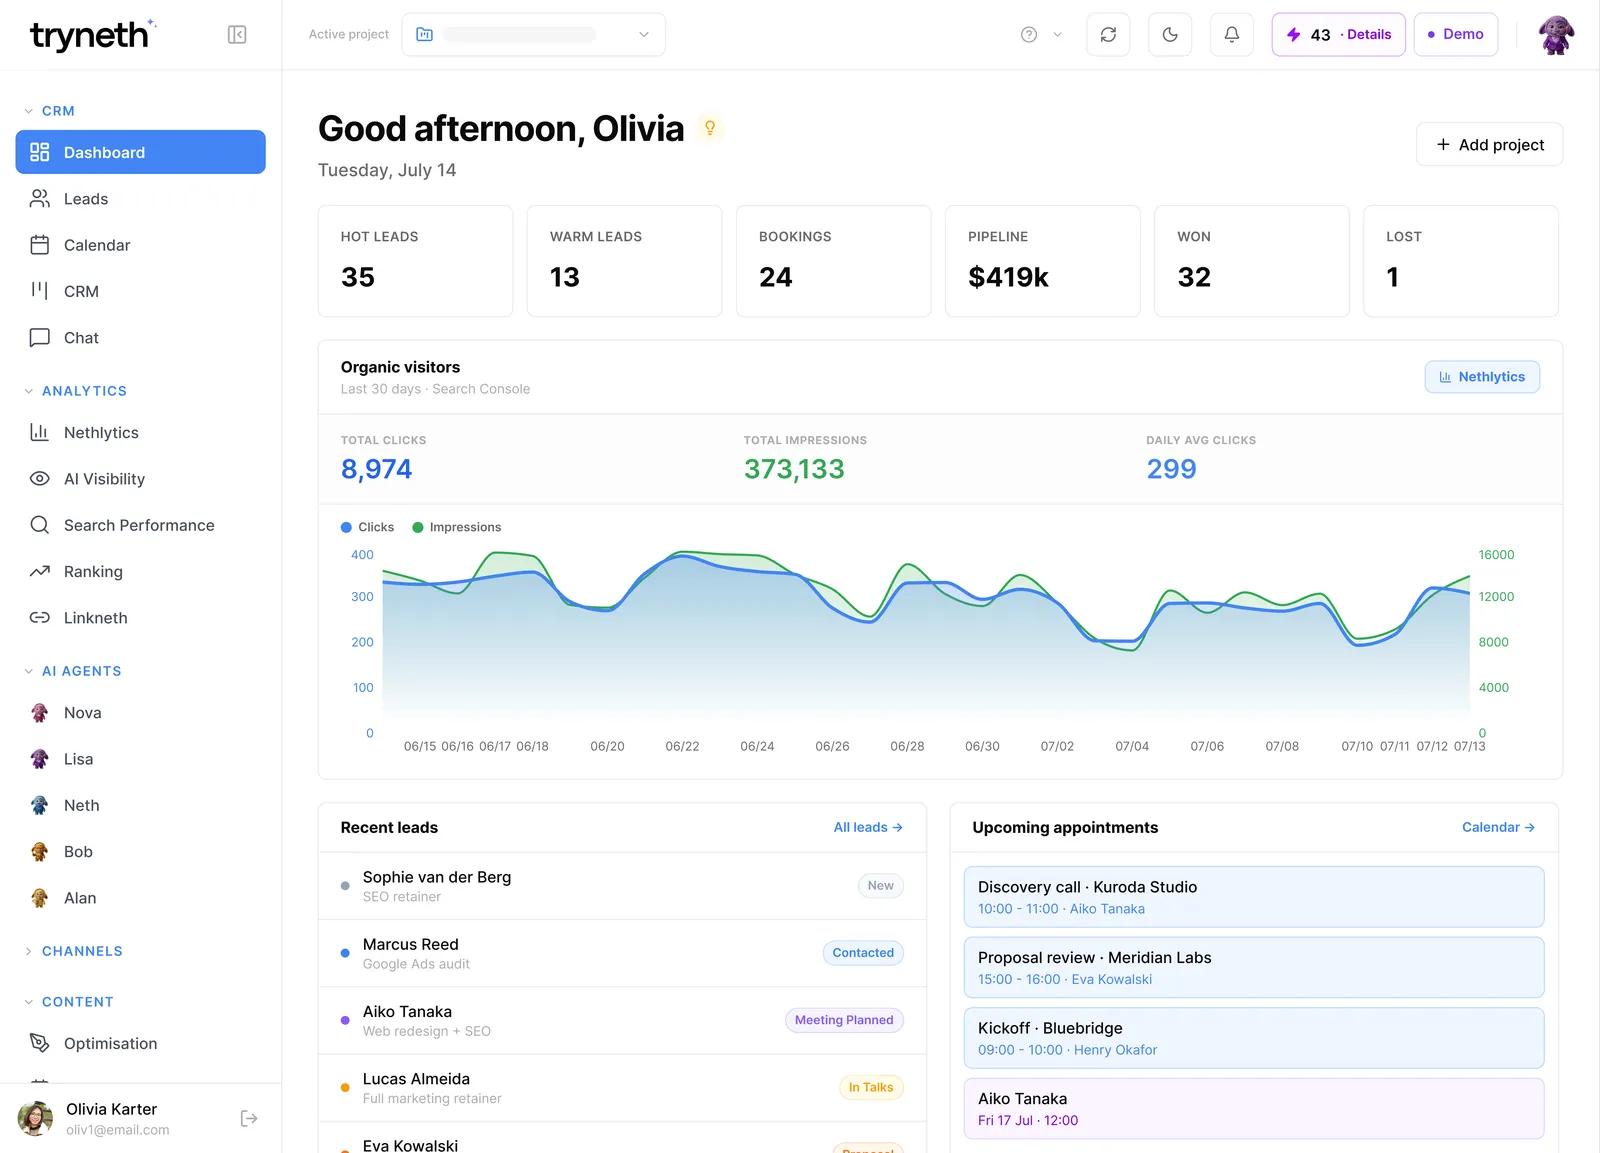Open Sophie van der Berg lead
This screenshot has height=1153, width=1600.
click(622, 886)
